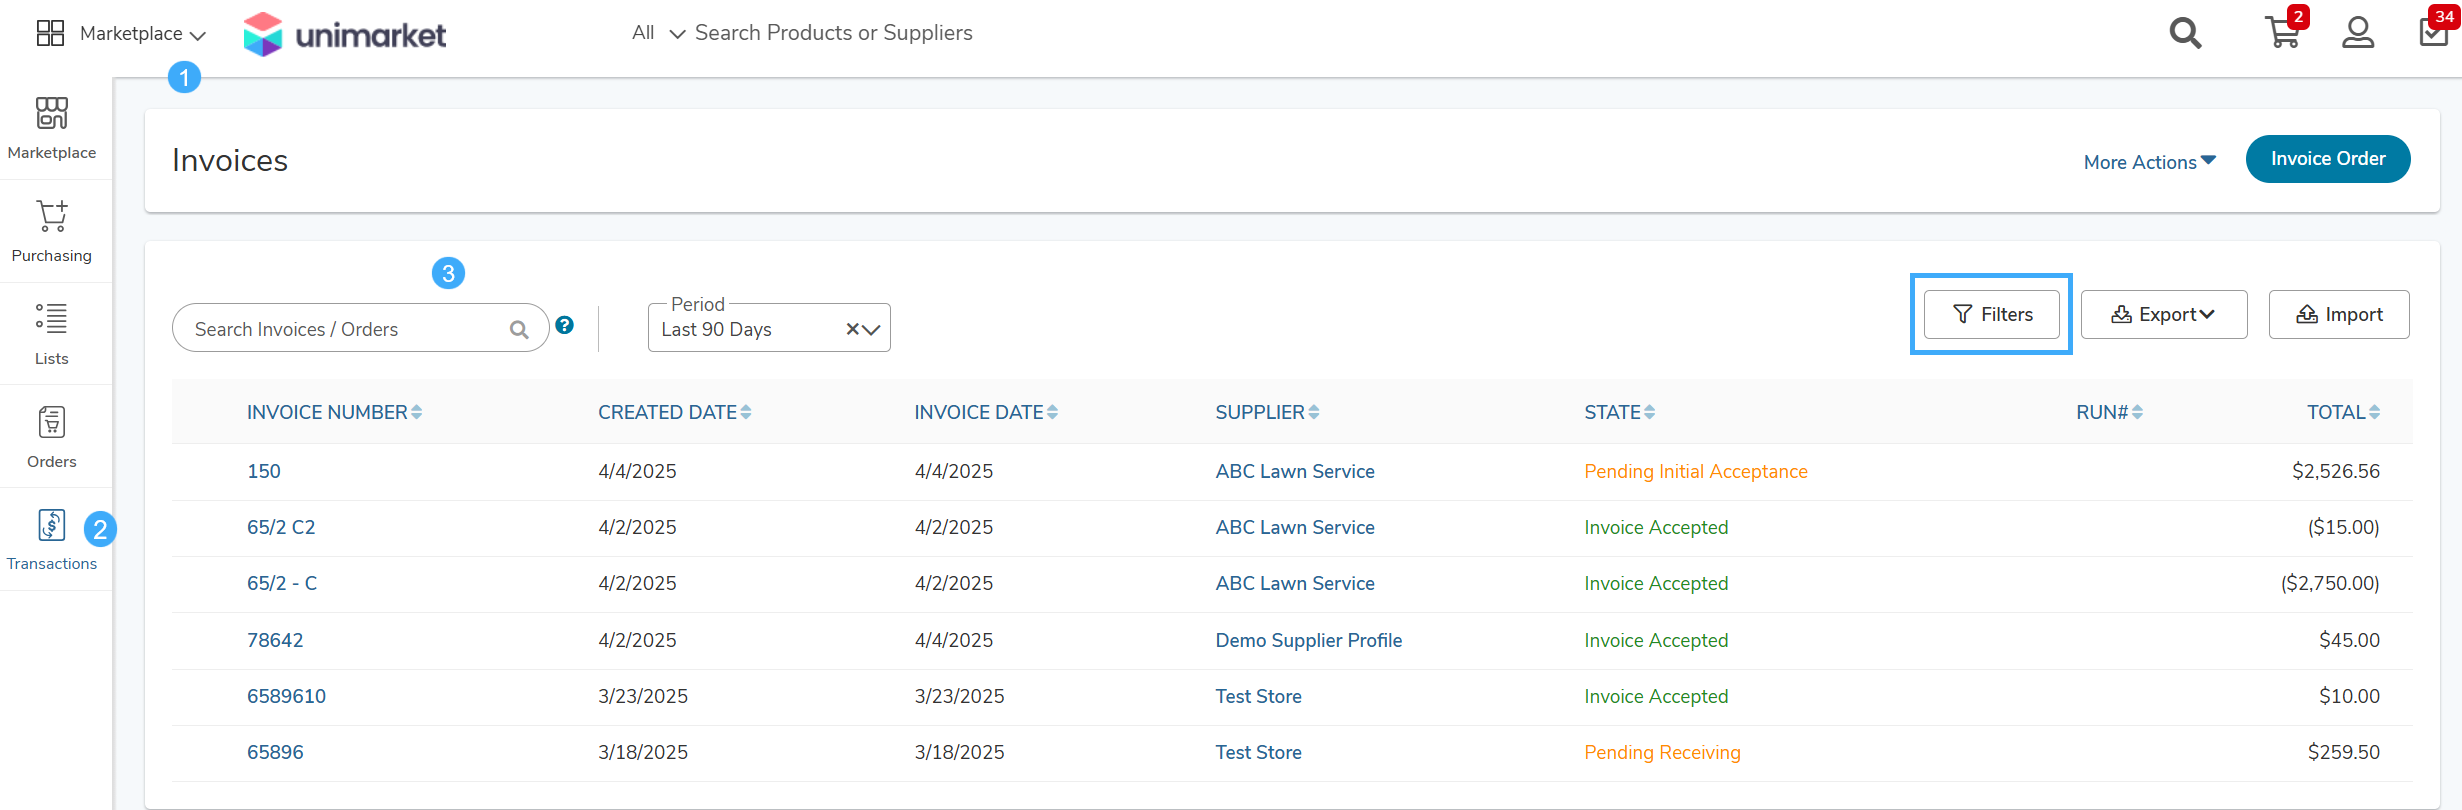Open invoice 65896
The height and width of the screenshot is (810, 2462).
point(275,752)
